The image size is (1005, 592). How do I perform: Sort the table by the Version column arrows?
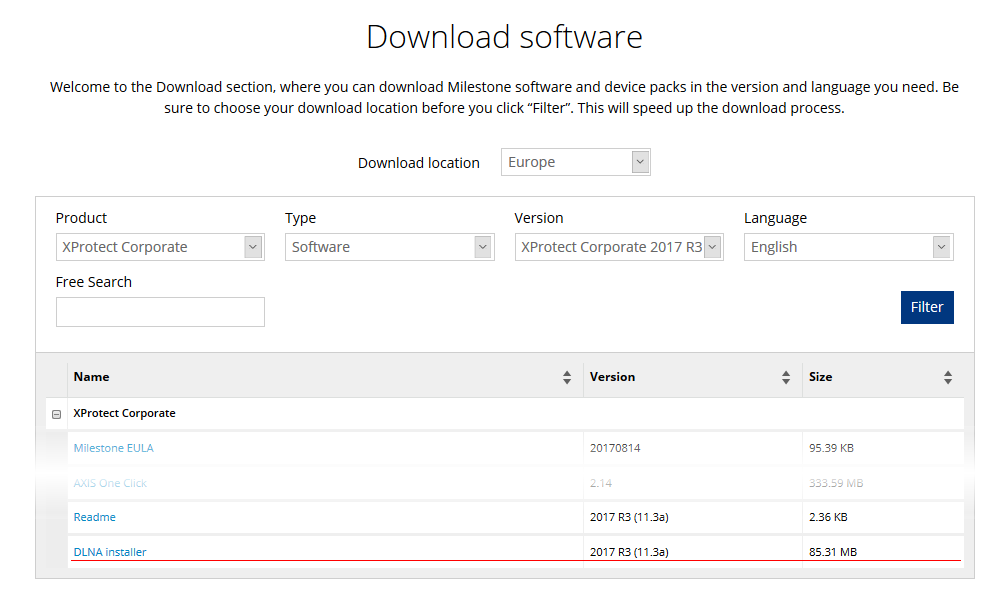(787, 377)
